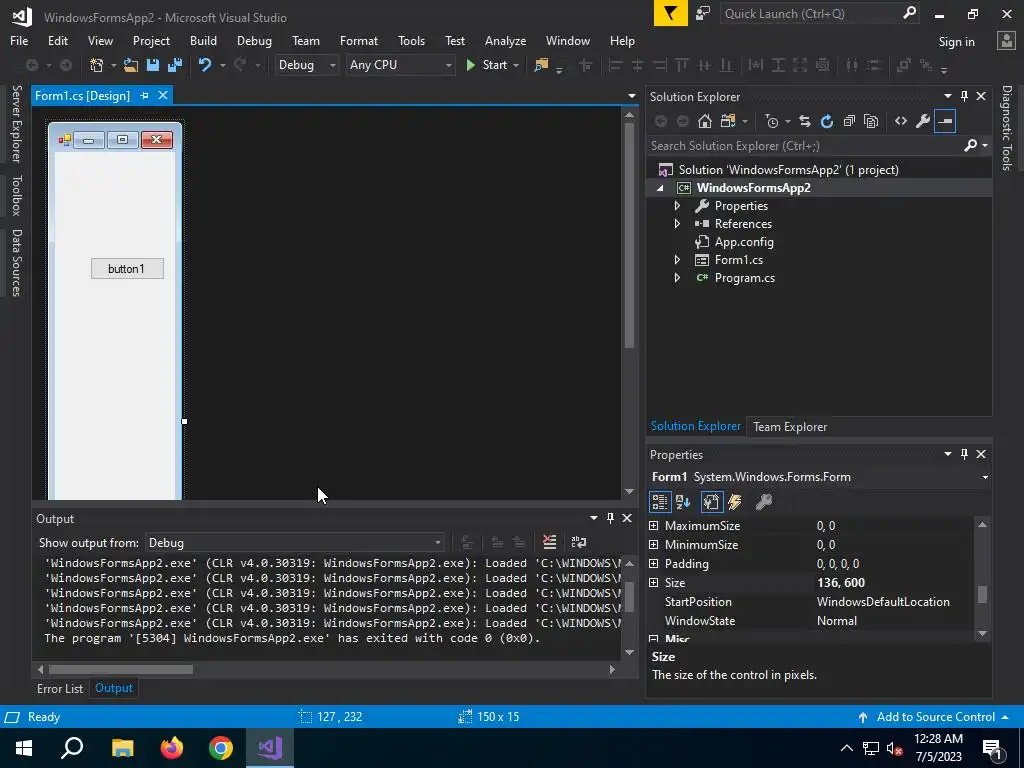
Task: Open Windows search from the taskbar
Action: pos(72,748)
